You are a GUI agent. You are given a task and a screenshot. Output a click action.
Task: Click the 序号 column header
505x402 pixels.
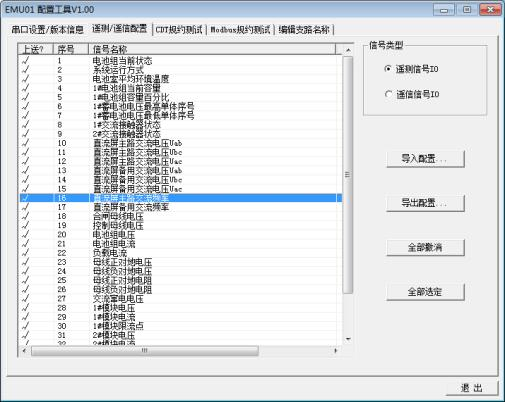(x=71, y=49)
